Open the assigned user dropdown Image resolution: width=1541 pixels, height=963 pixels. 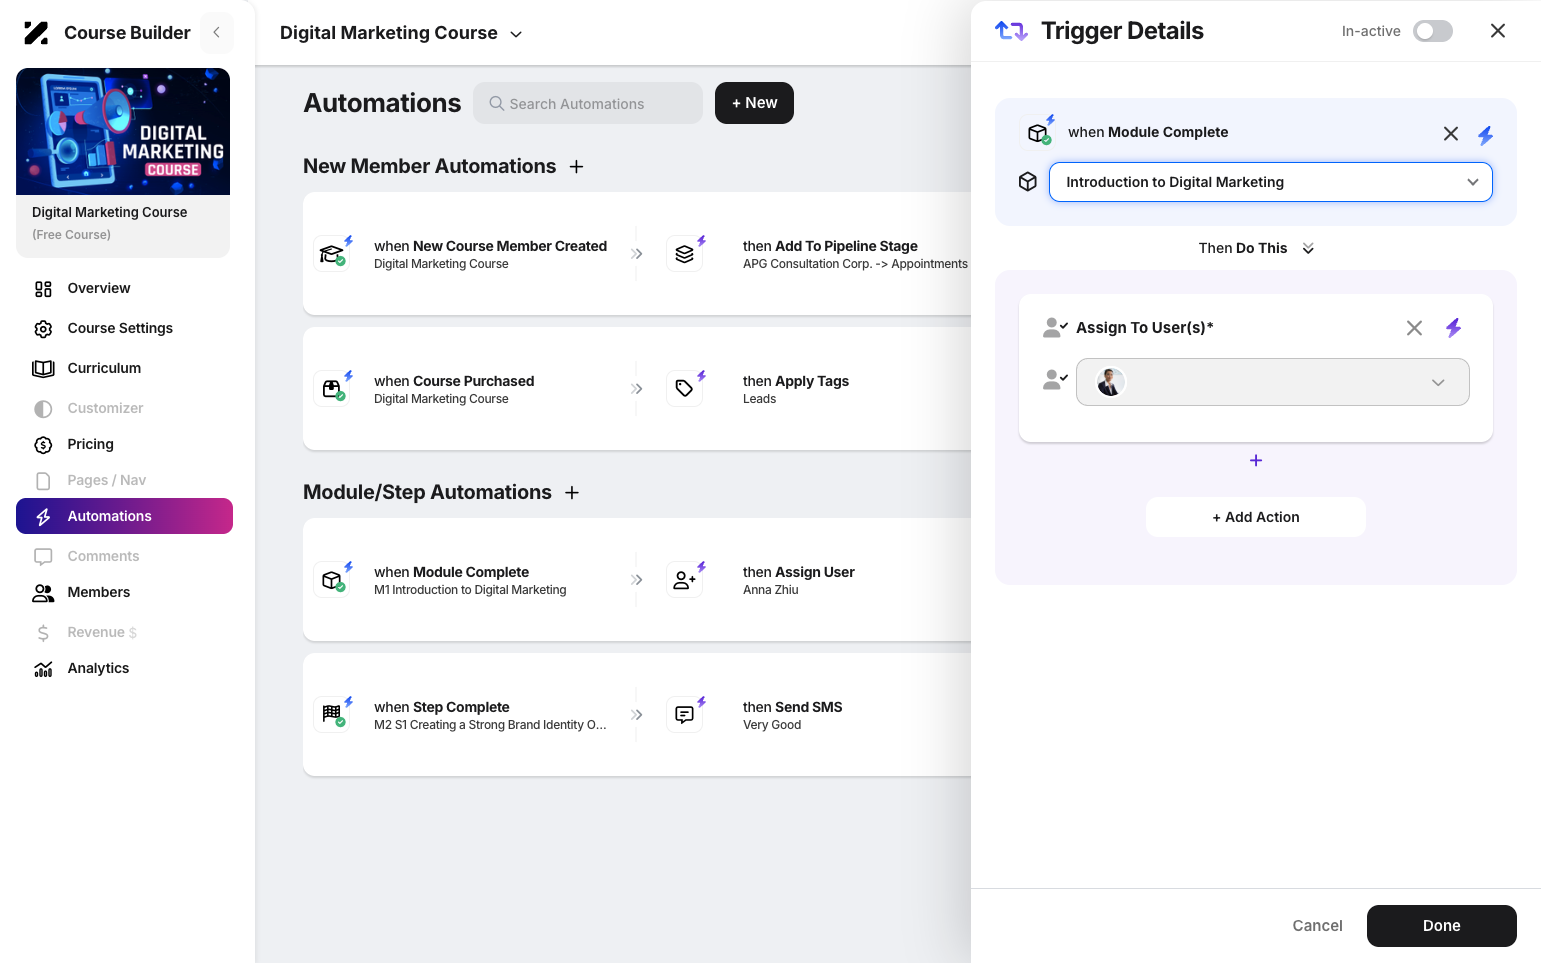coord(1272,382)
